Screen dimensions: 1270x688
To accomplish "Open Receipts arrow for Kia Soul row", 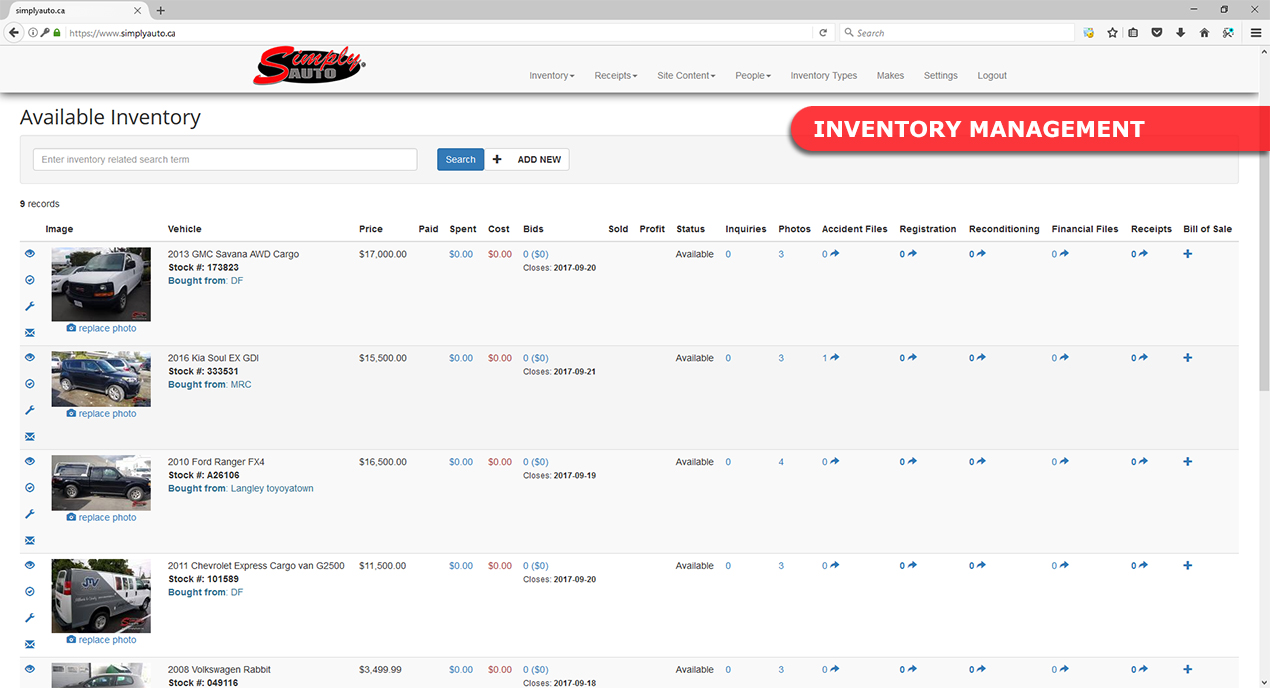I will coord(1143,358).
